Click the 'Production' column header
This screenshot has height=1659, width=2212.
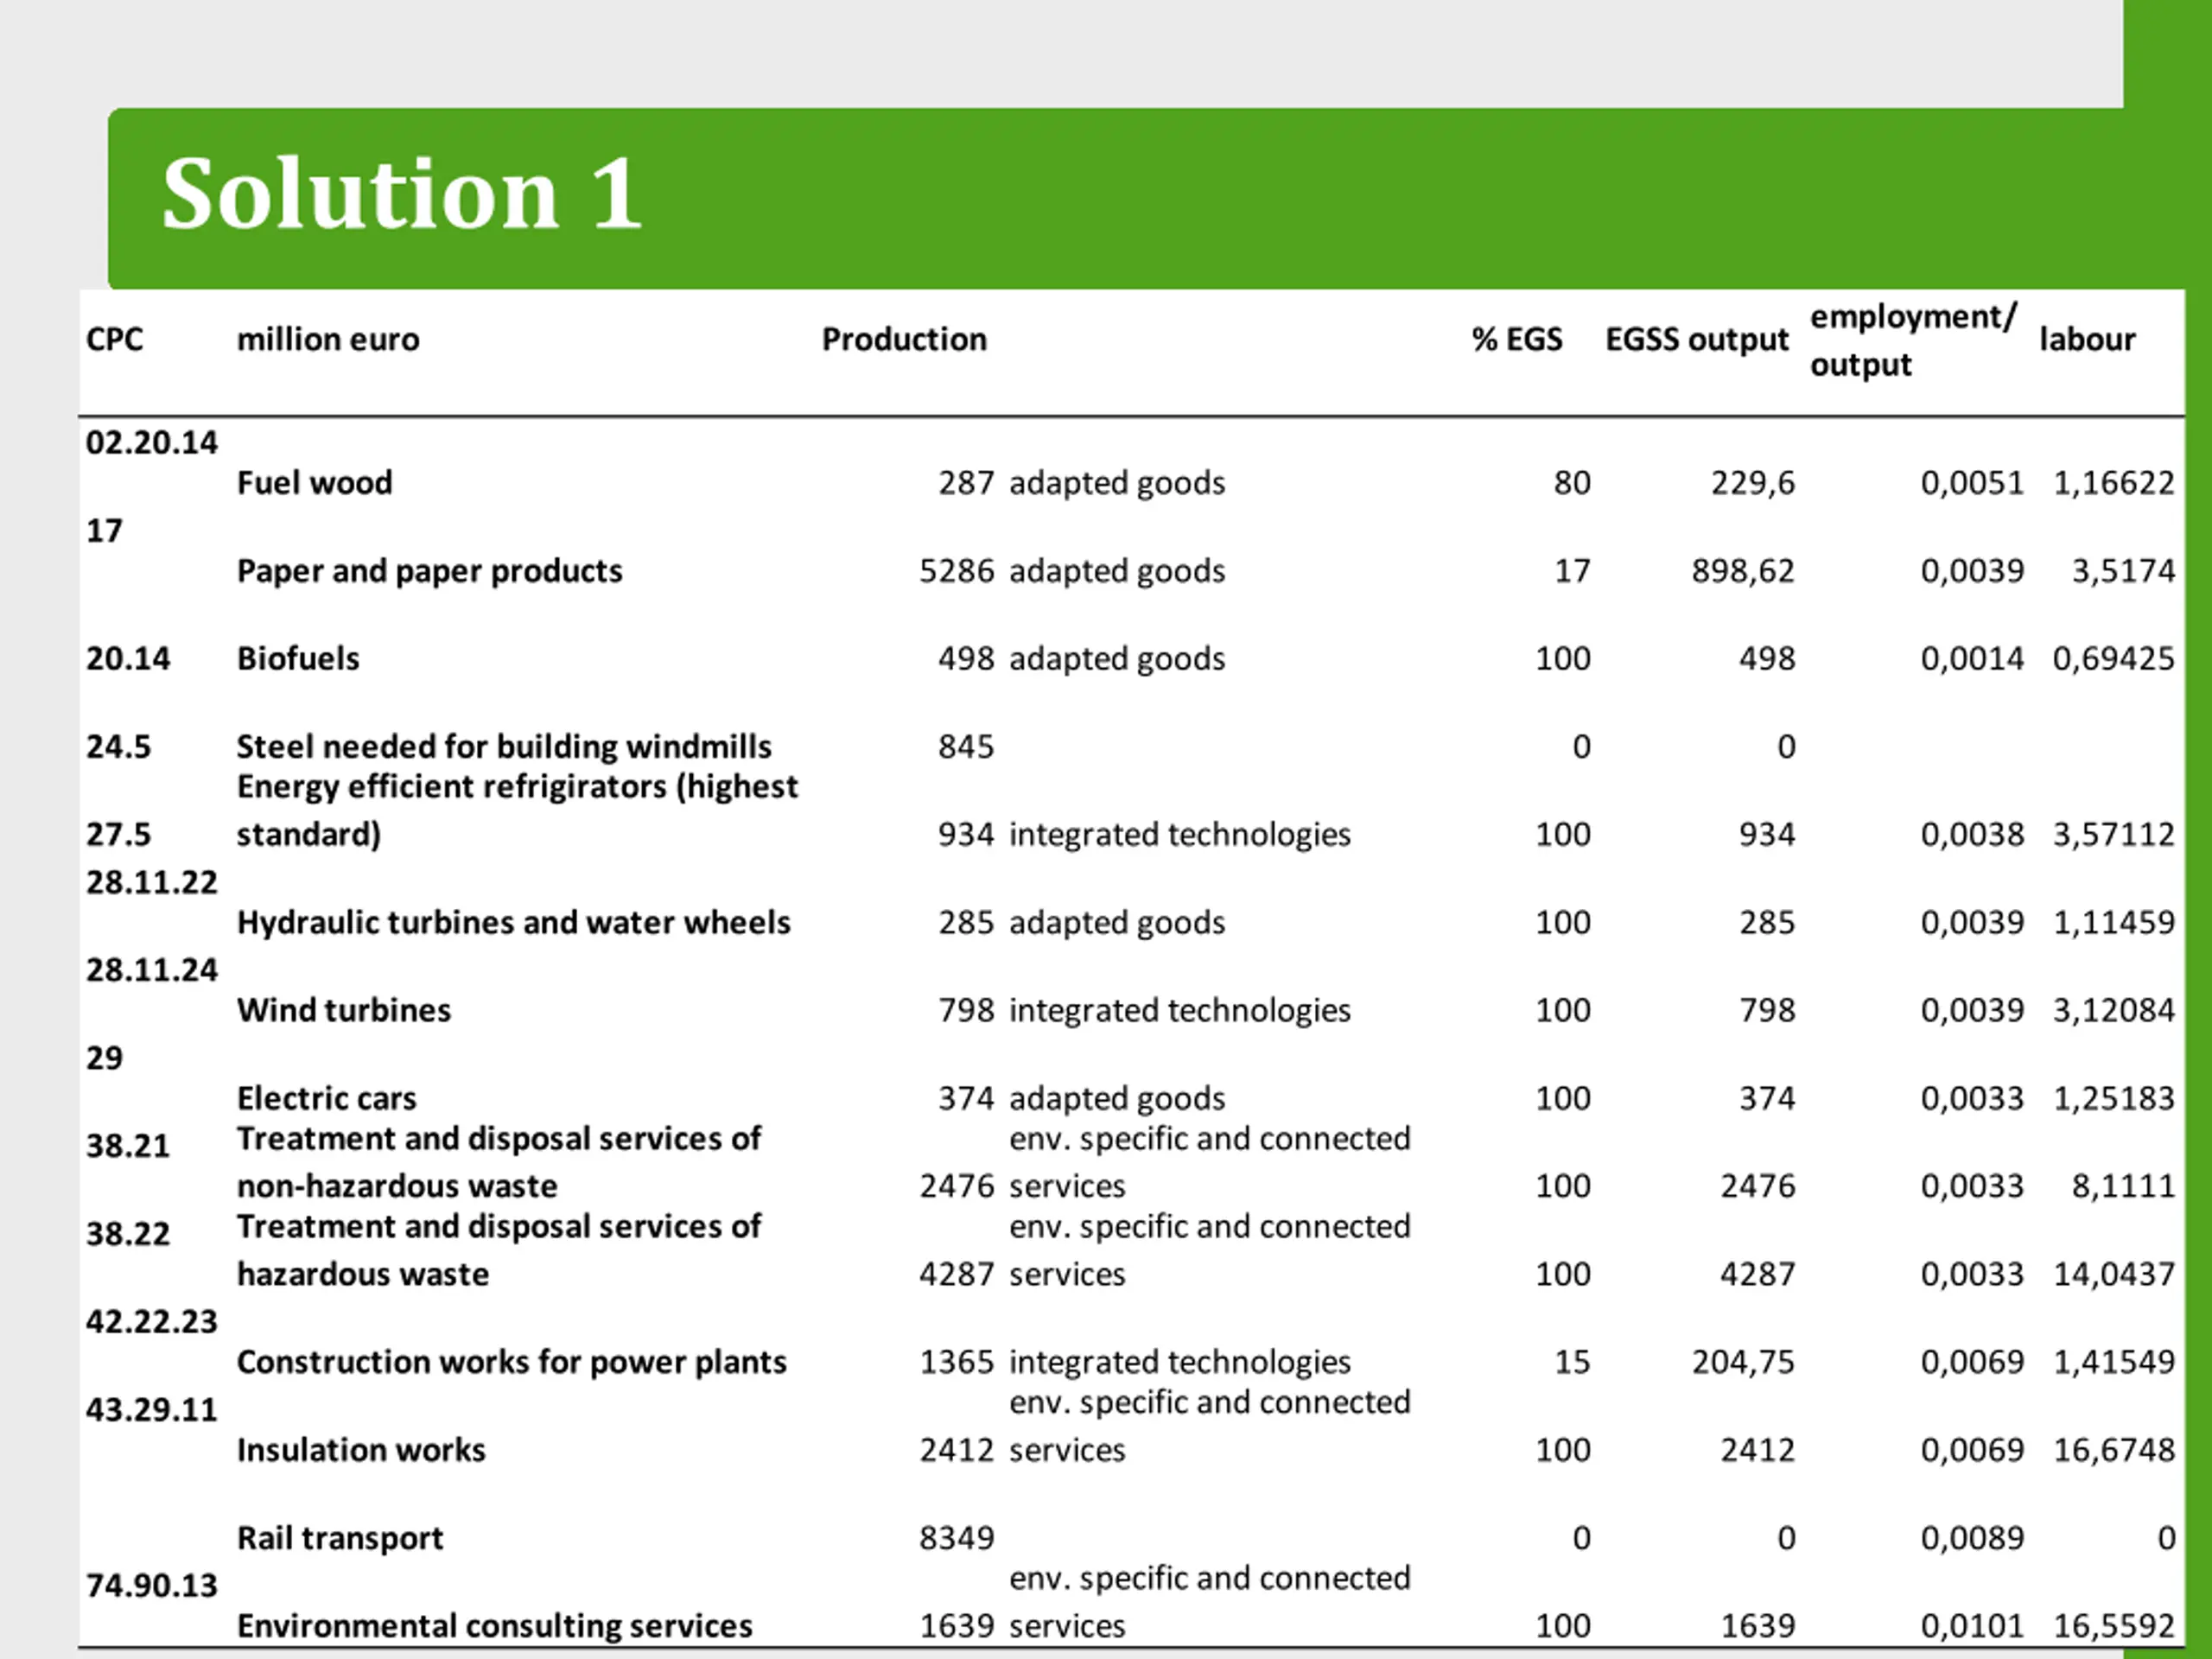click(904, 339)
